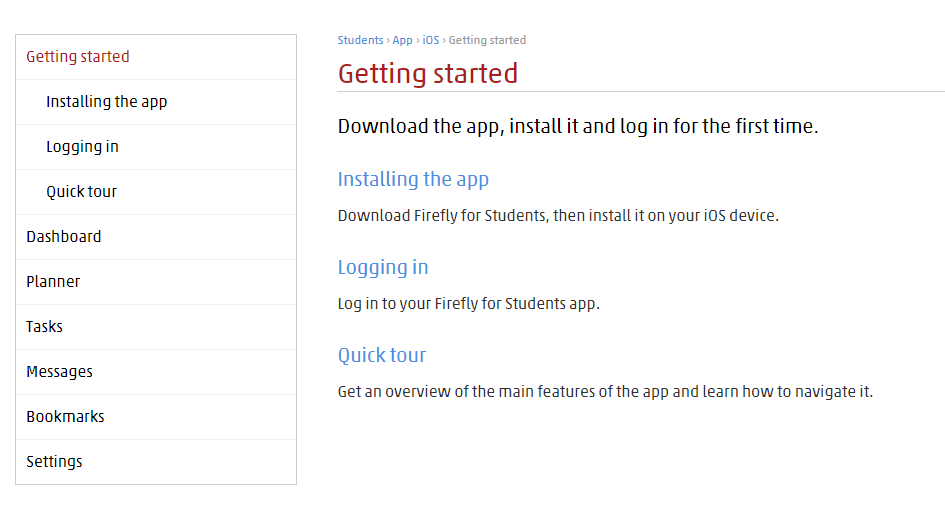Open the Quick tour heading link

(381, 356)
